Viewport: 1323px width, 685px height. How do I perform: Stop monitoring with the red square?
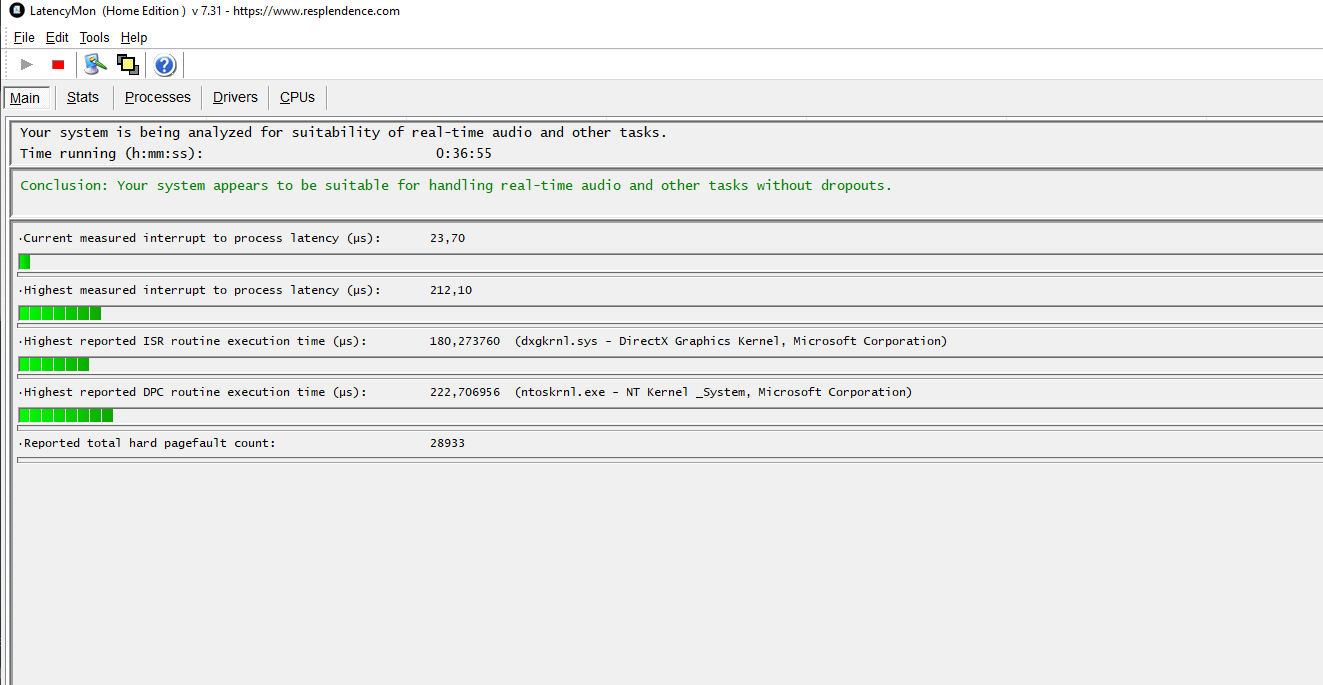coord(58,65)
